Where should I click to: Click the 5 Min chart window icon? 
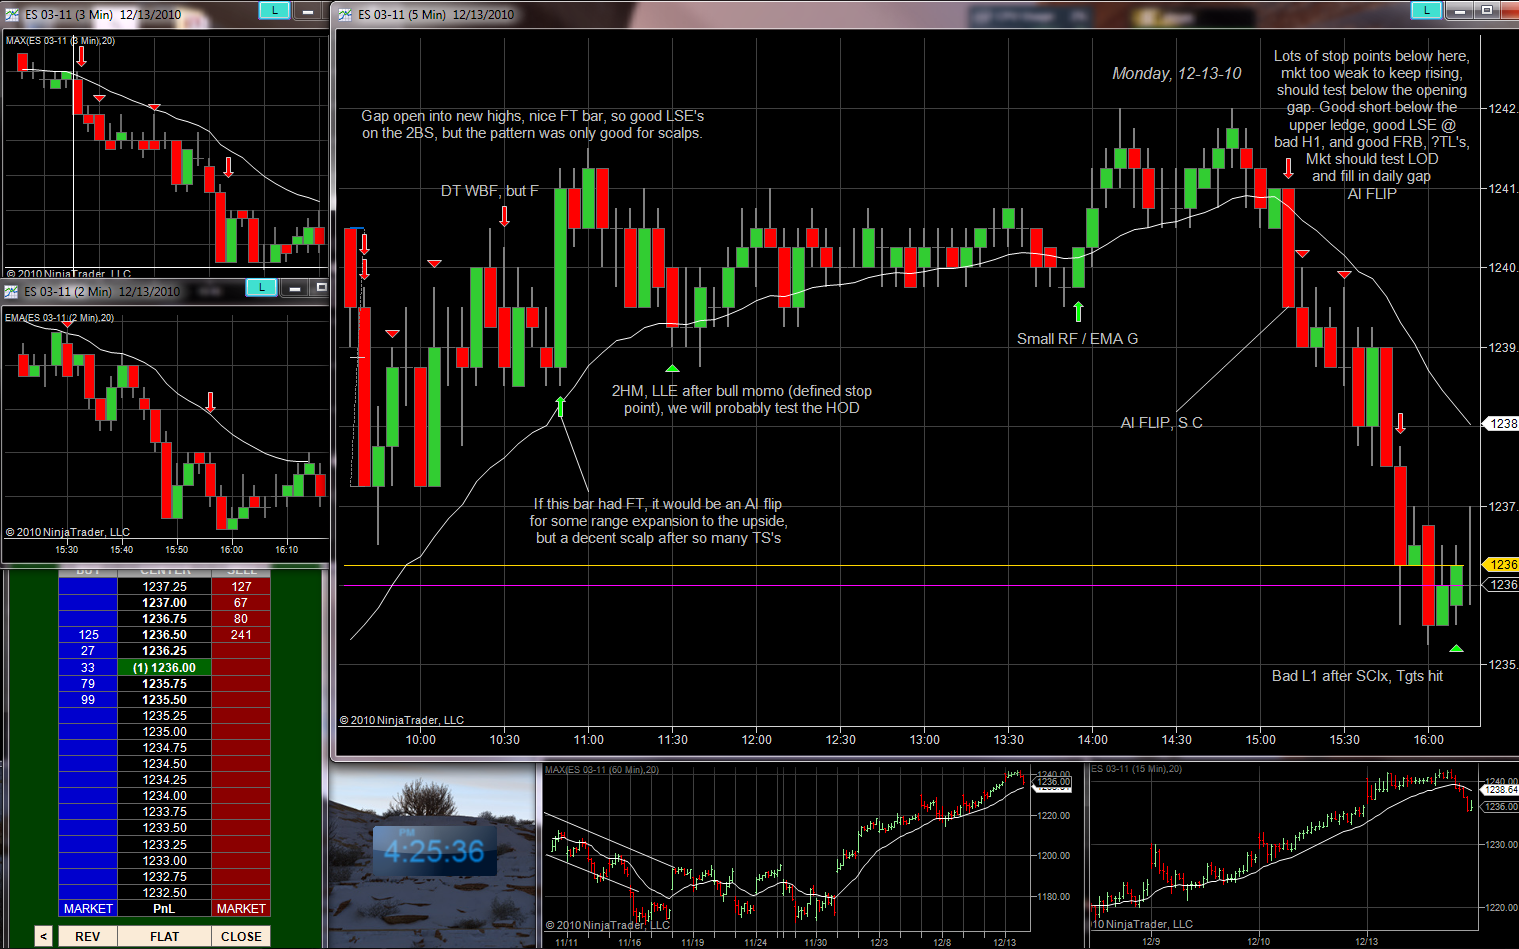point(346,14)
